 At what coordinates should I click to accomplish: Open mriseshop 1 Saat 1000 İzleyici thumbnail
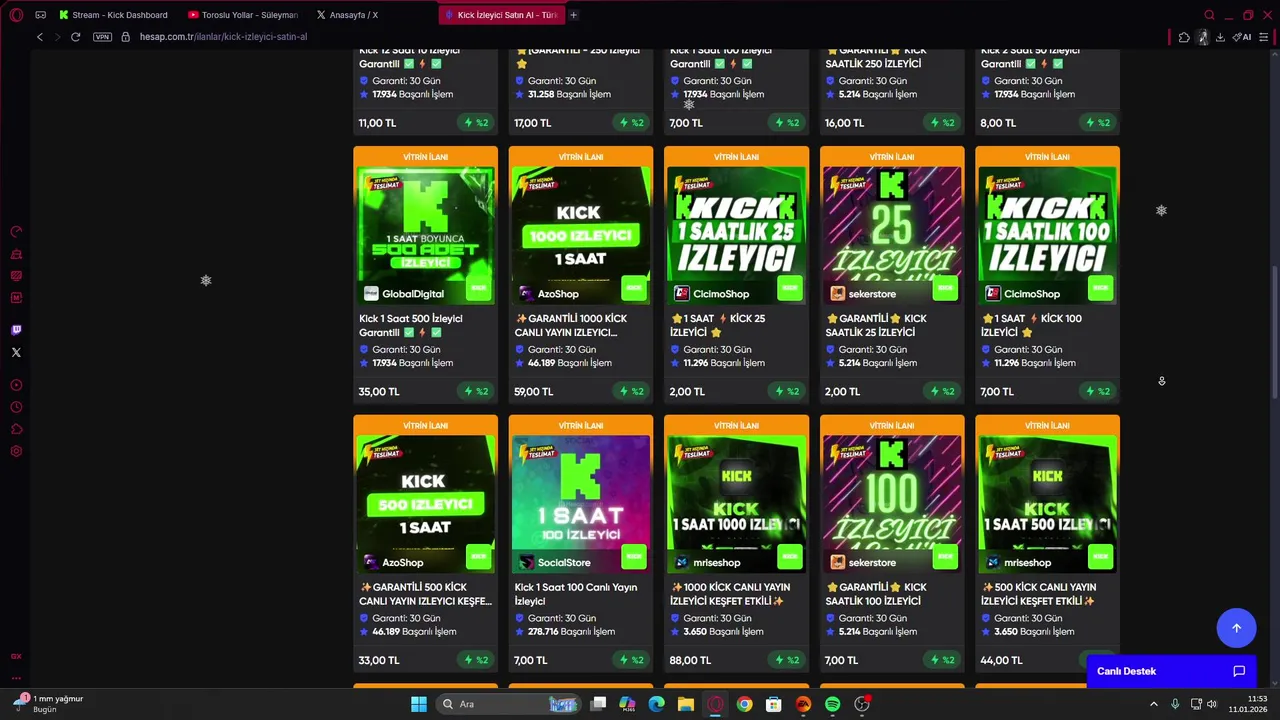coord(736,504)
